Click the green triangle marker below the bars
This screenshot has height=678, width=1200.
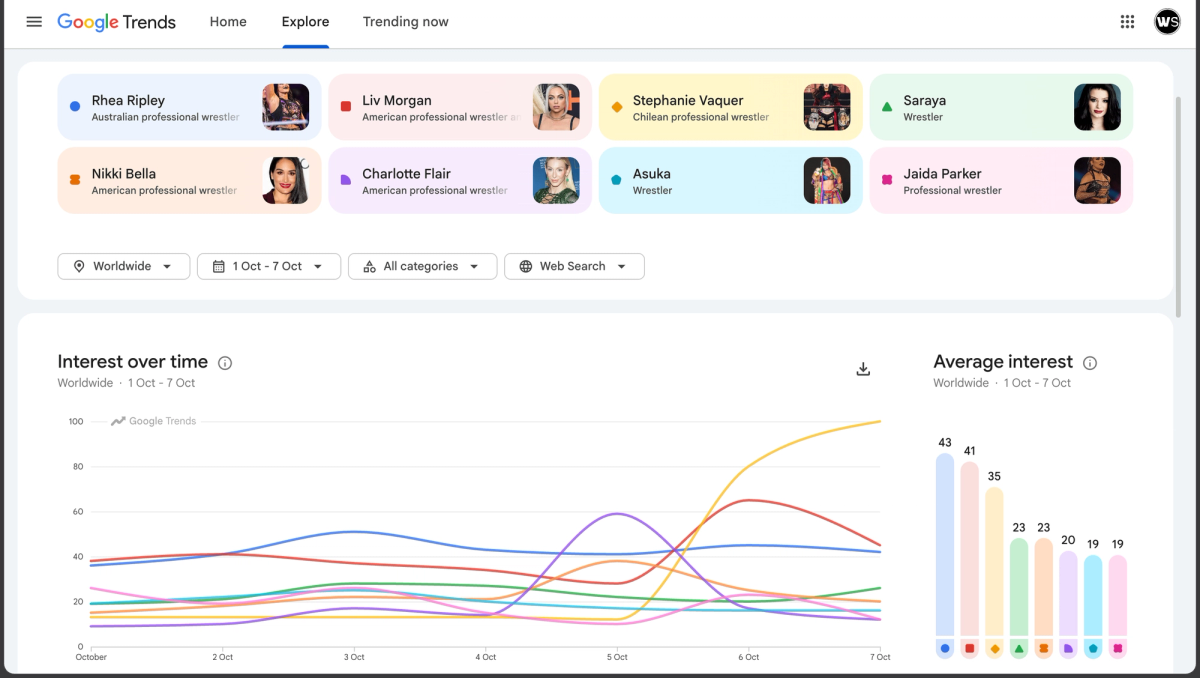[1019, 648]
